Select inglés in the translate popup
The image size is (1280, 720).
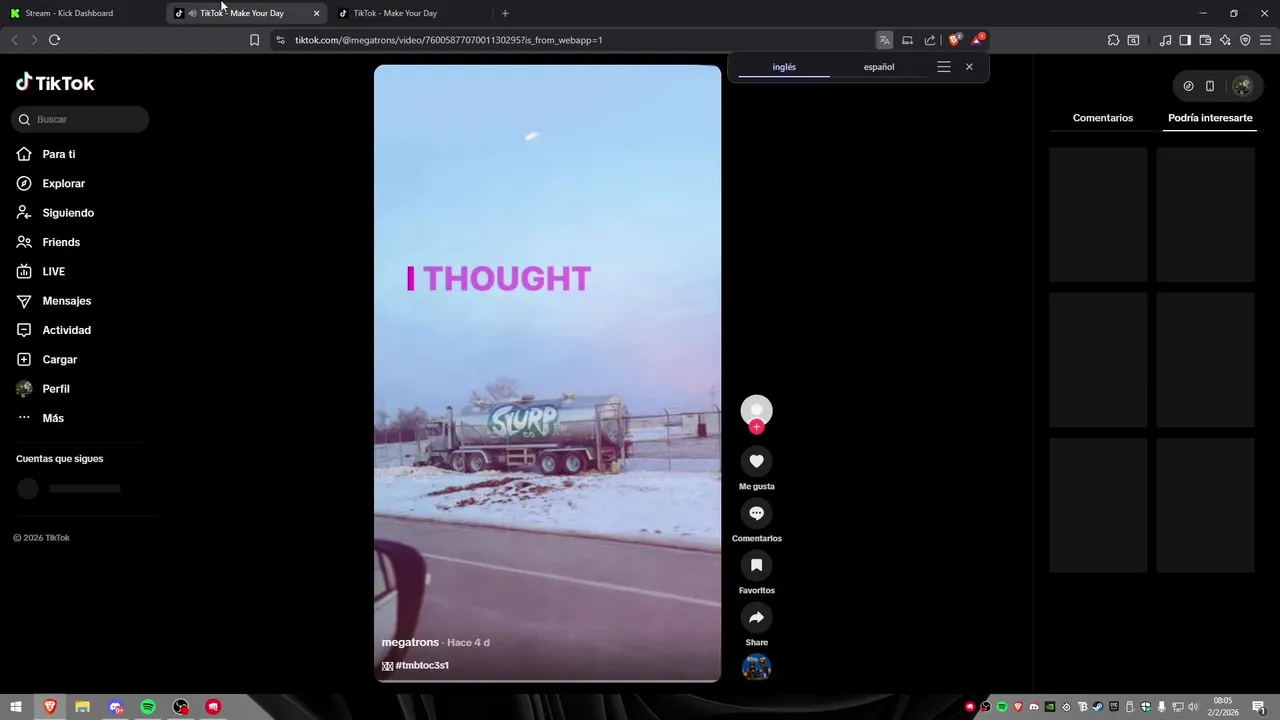pos(784,67)
